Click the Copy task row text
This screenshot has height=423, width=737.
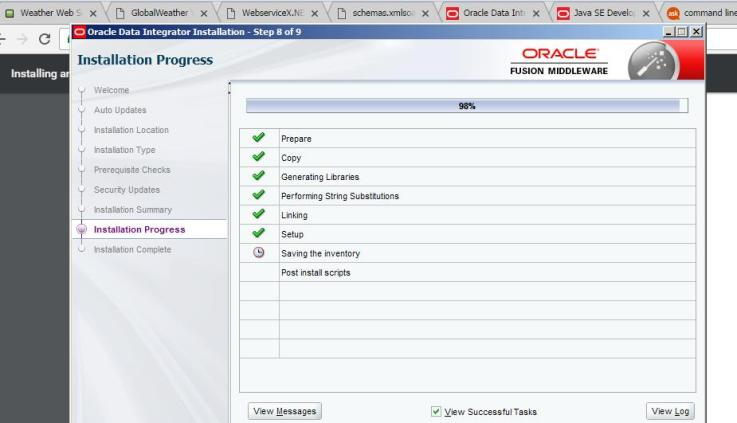(x=291, y=158)
